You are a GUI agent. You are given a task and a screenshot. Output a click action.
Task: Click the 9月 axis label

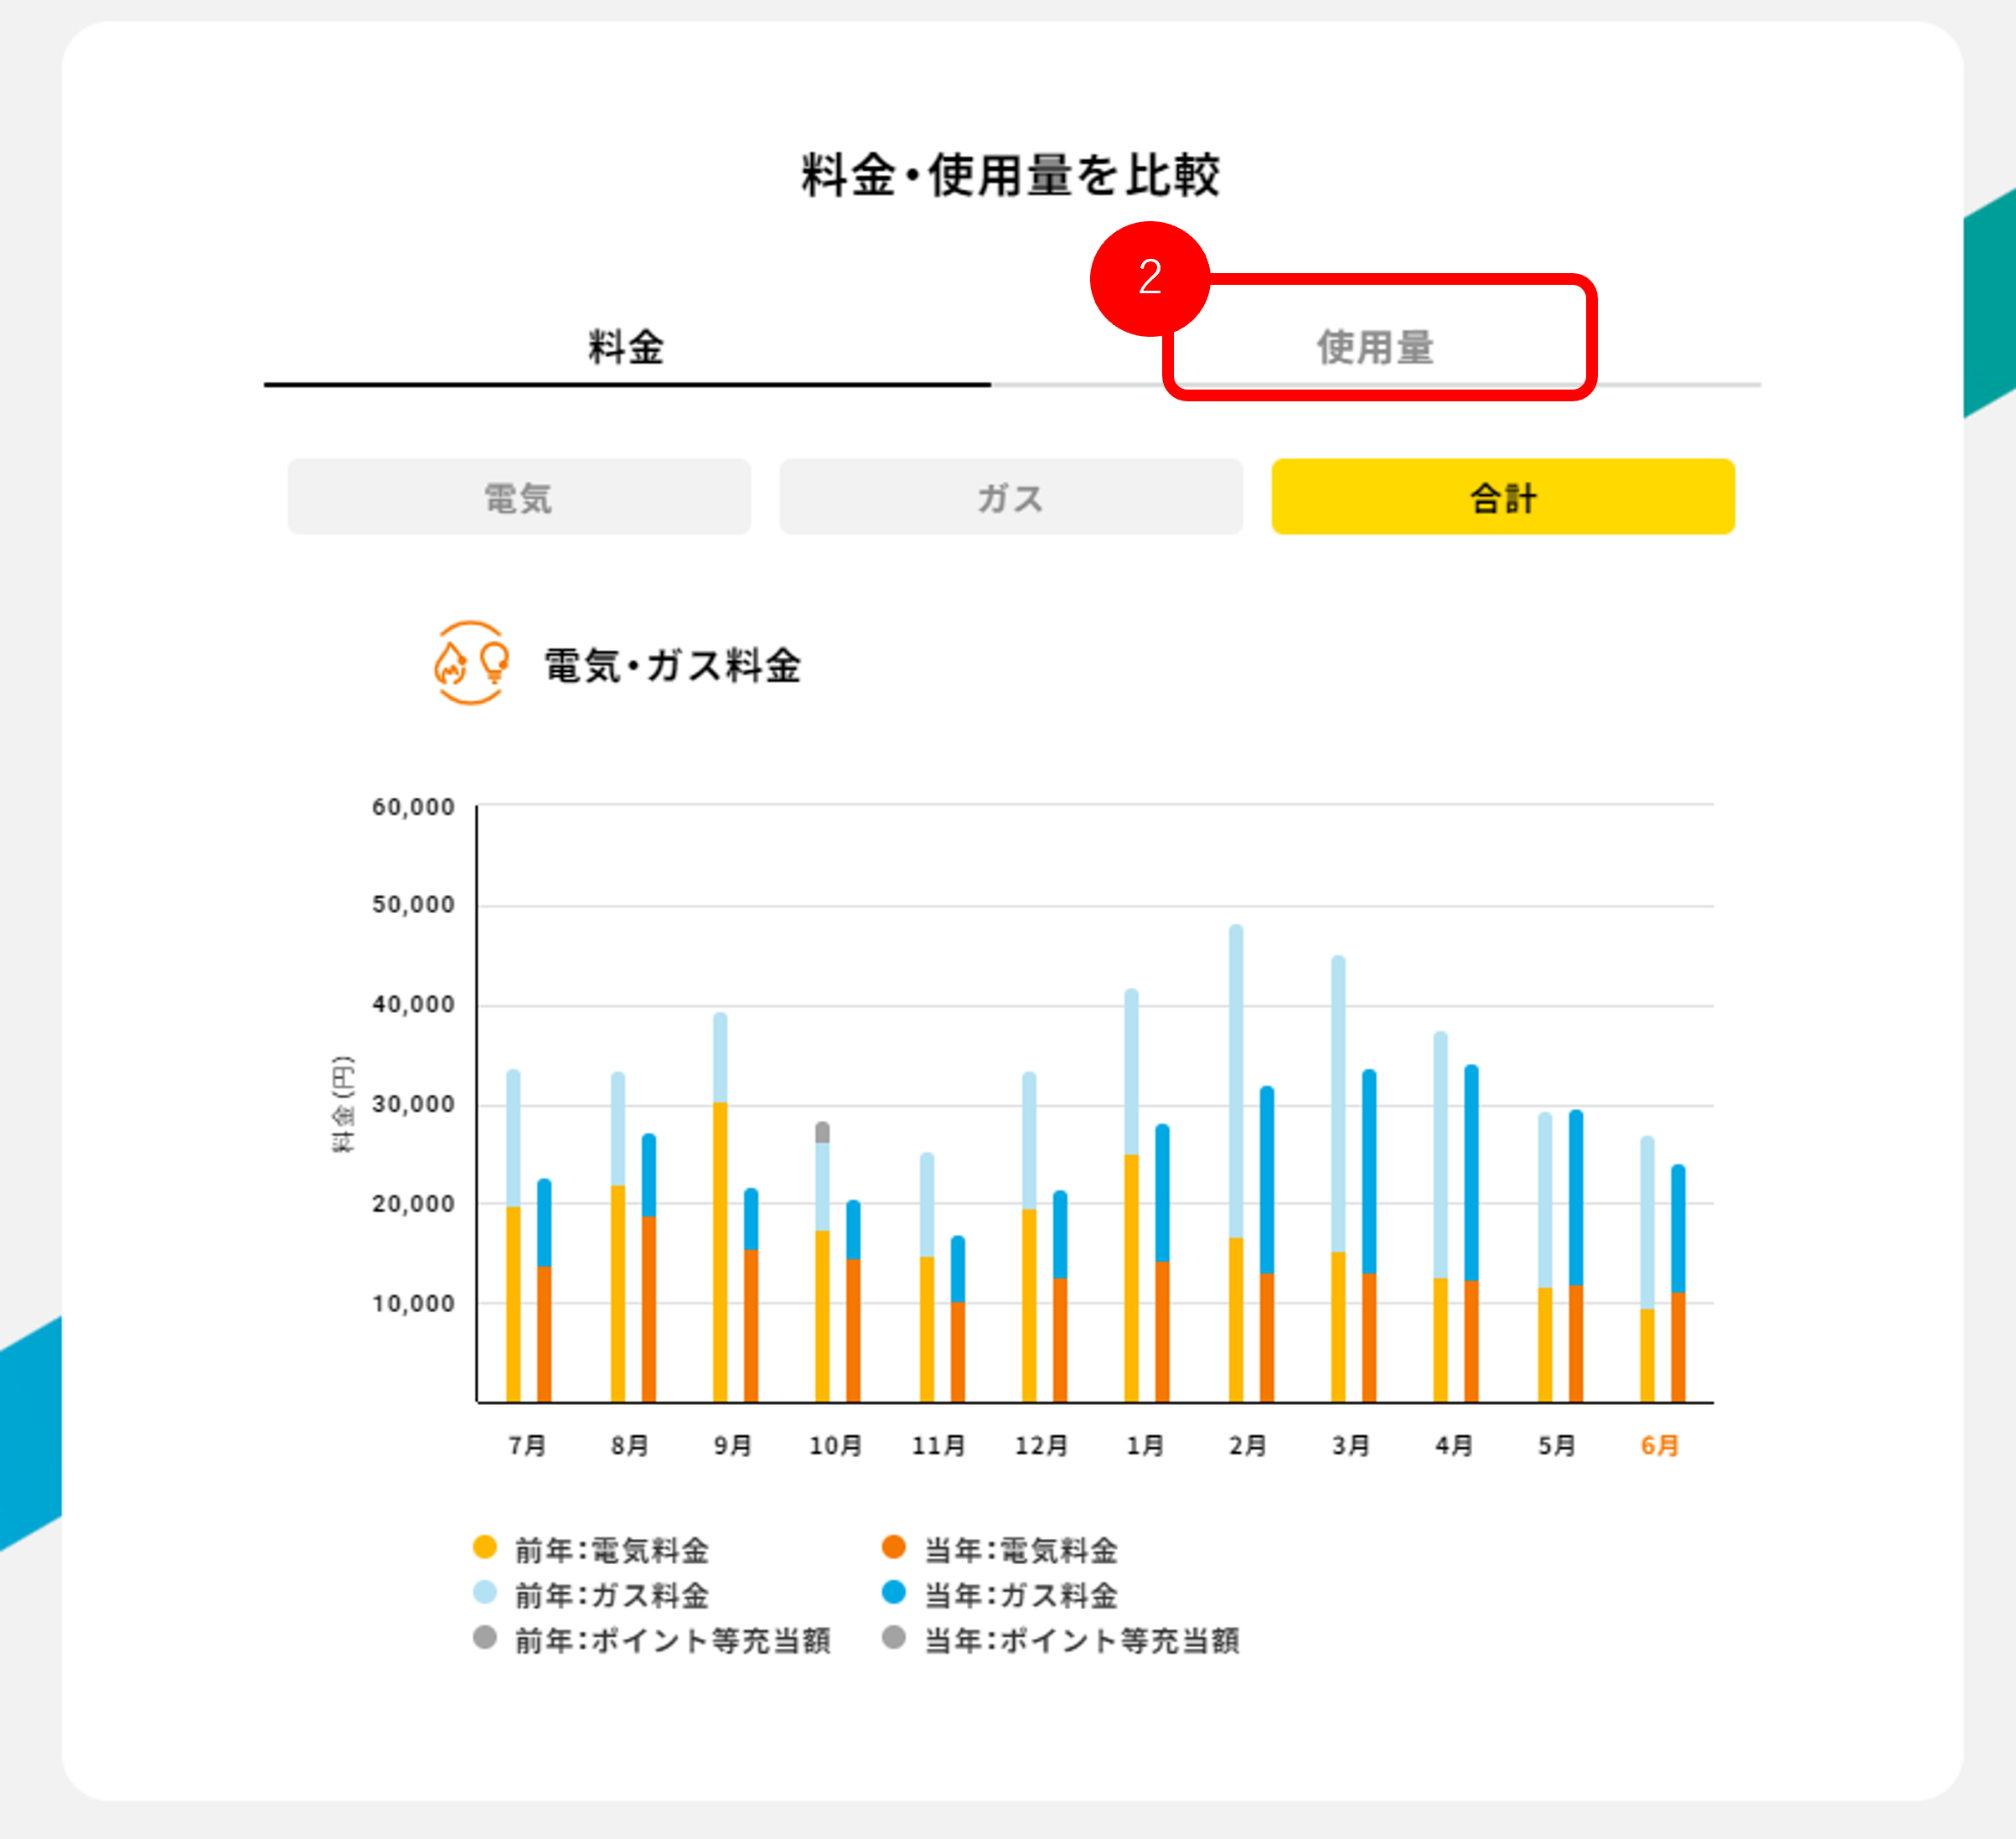(733, 1445)
